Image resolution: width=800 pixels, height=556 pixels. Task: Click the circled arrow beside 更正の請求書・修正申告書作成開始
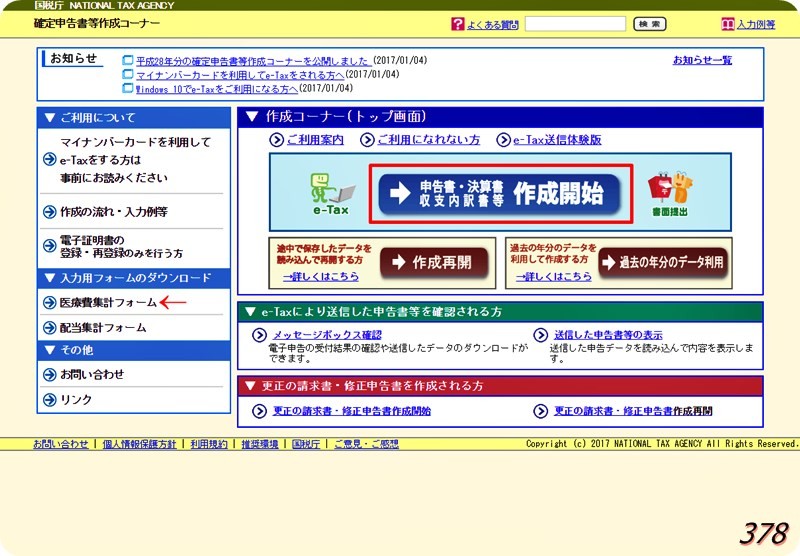click(259, 411)
